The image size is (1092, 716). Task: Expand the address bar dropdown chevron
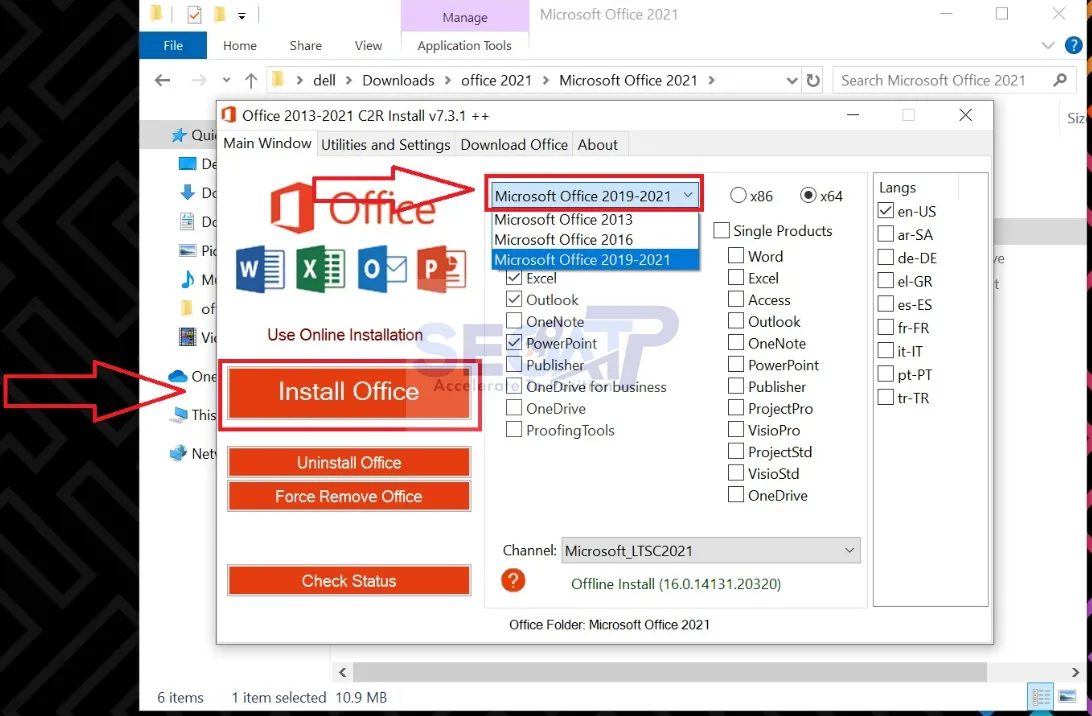tap(791, 79)
